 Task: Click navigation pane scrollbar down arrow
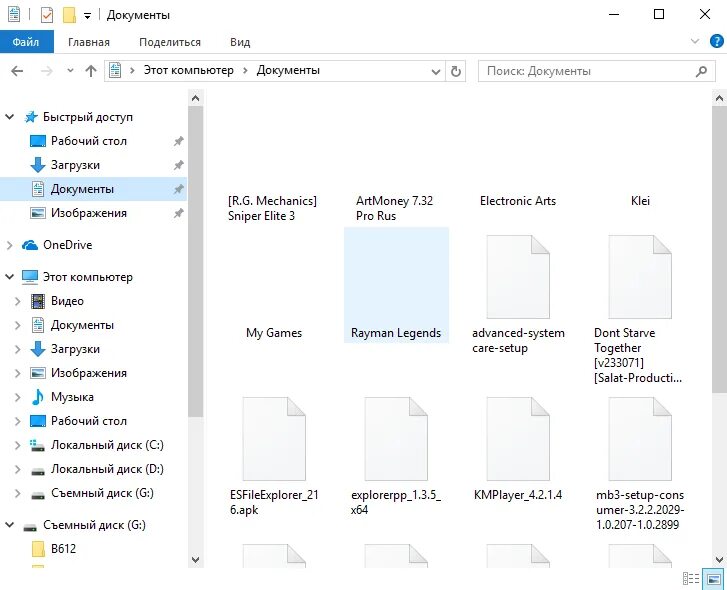(x=195, y=560)
